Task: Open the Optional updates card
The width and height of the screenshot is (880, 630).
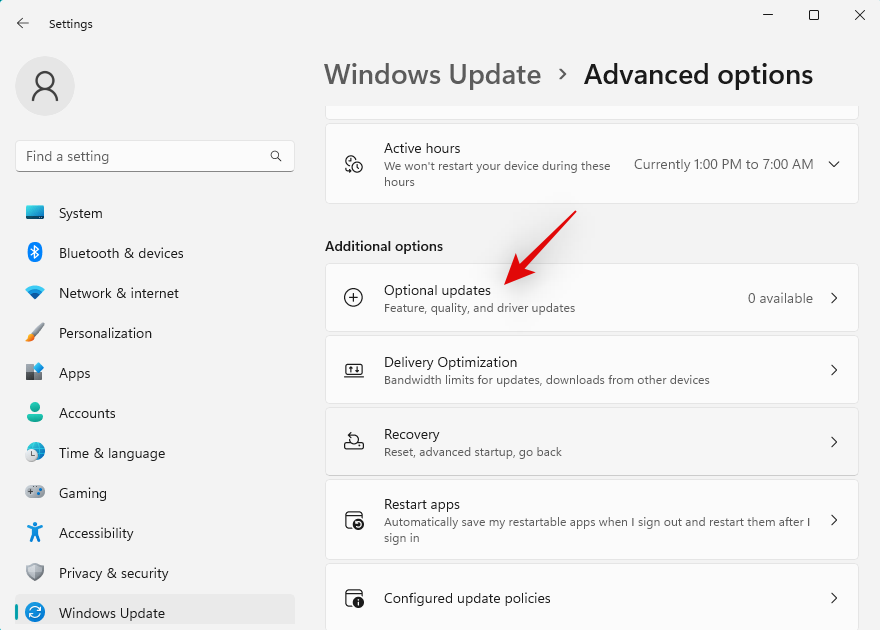Action: coord(592,297)
